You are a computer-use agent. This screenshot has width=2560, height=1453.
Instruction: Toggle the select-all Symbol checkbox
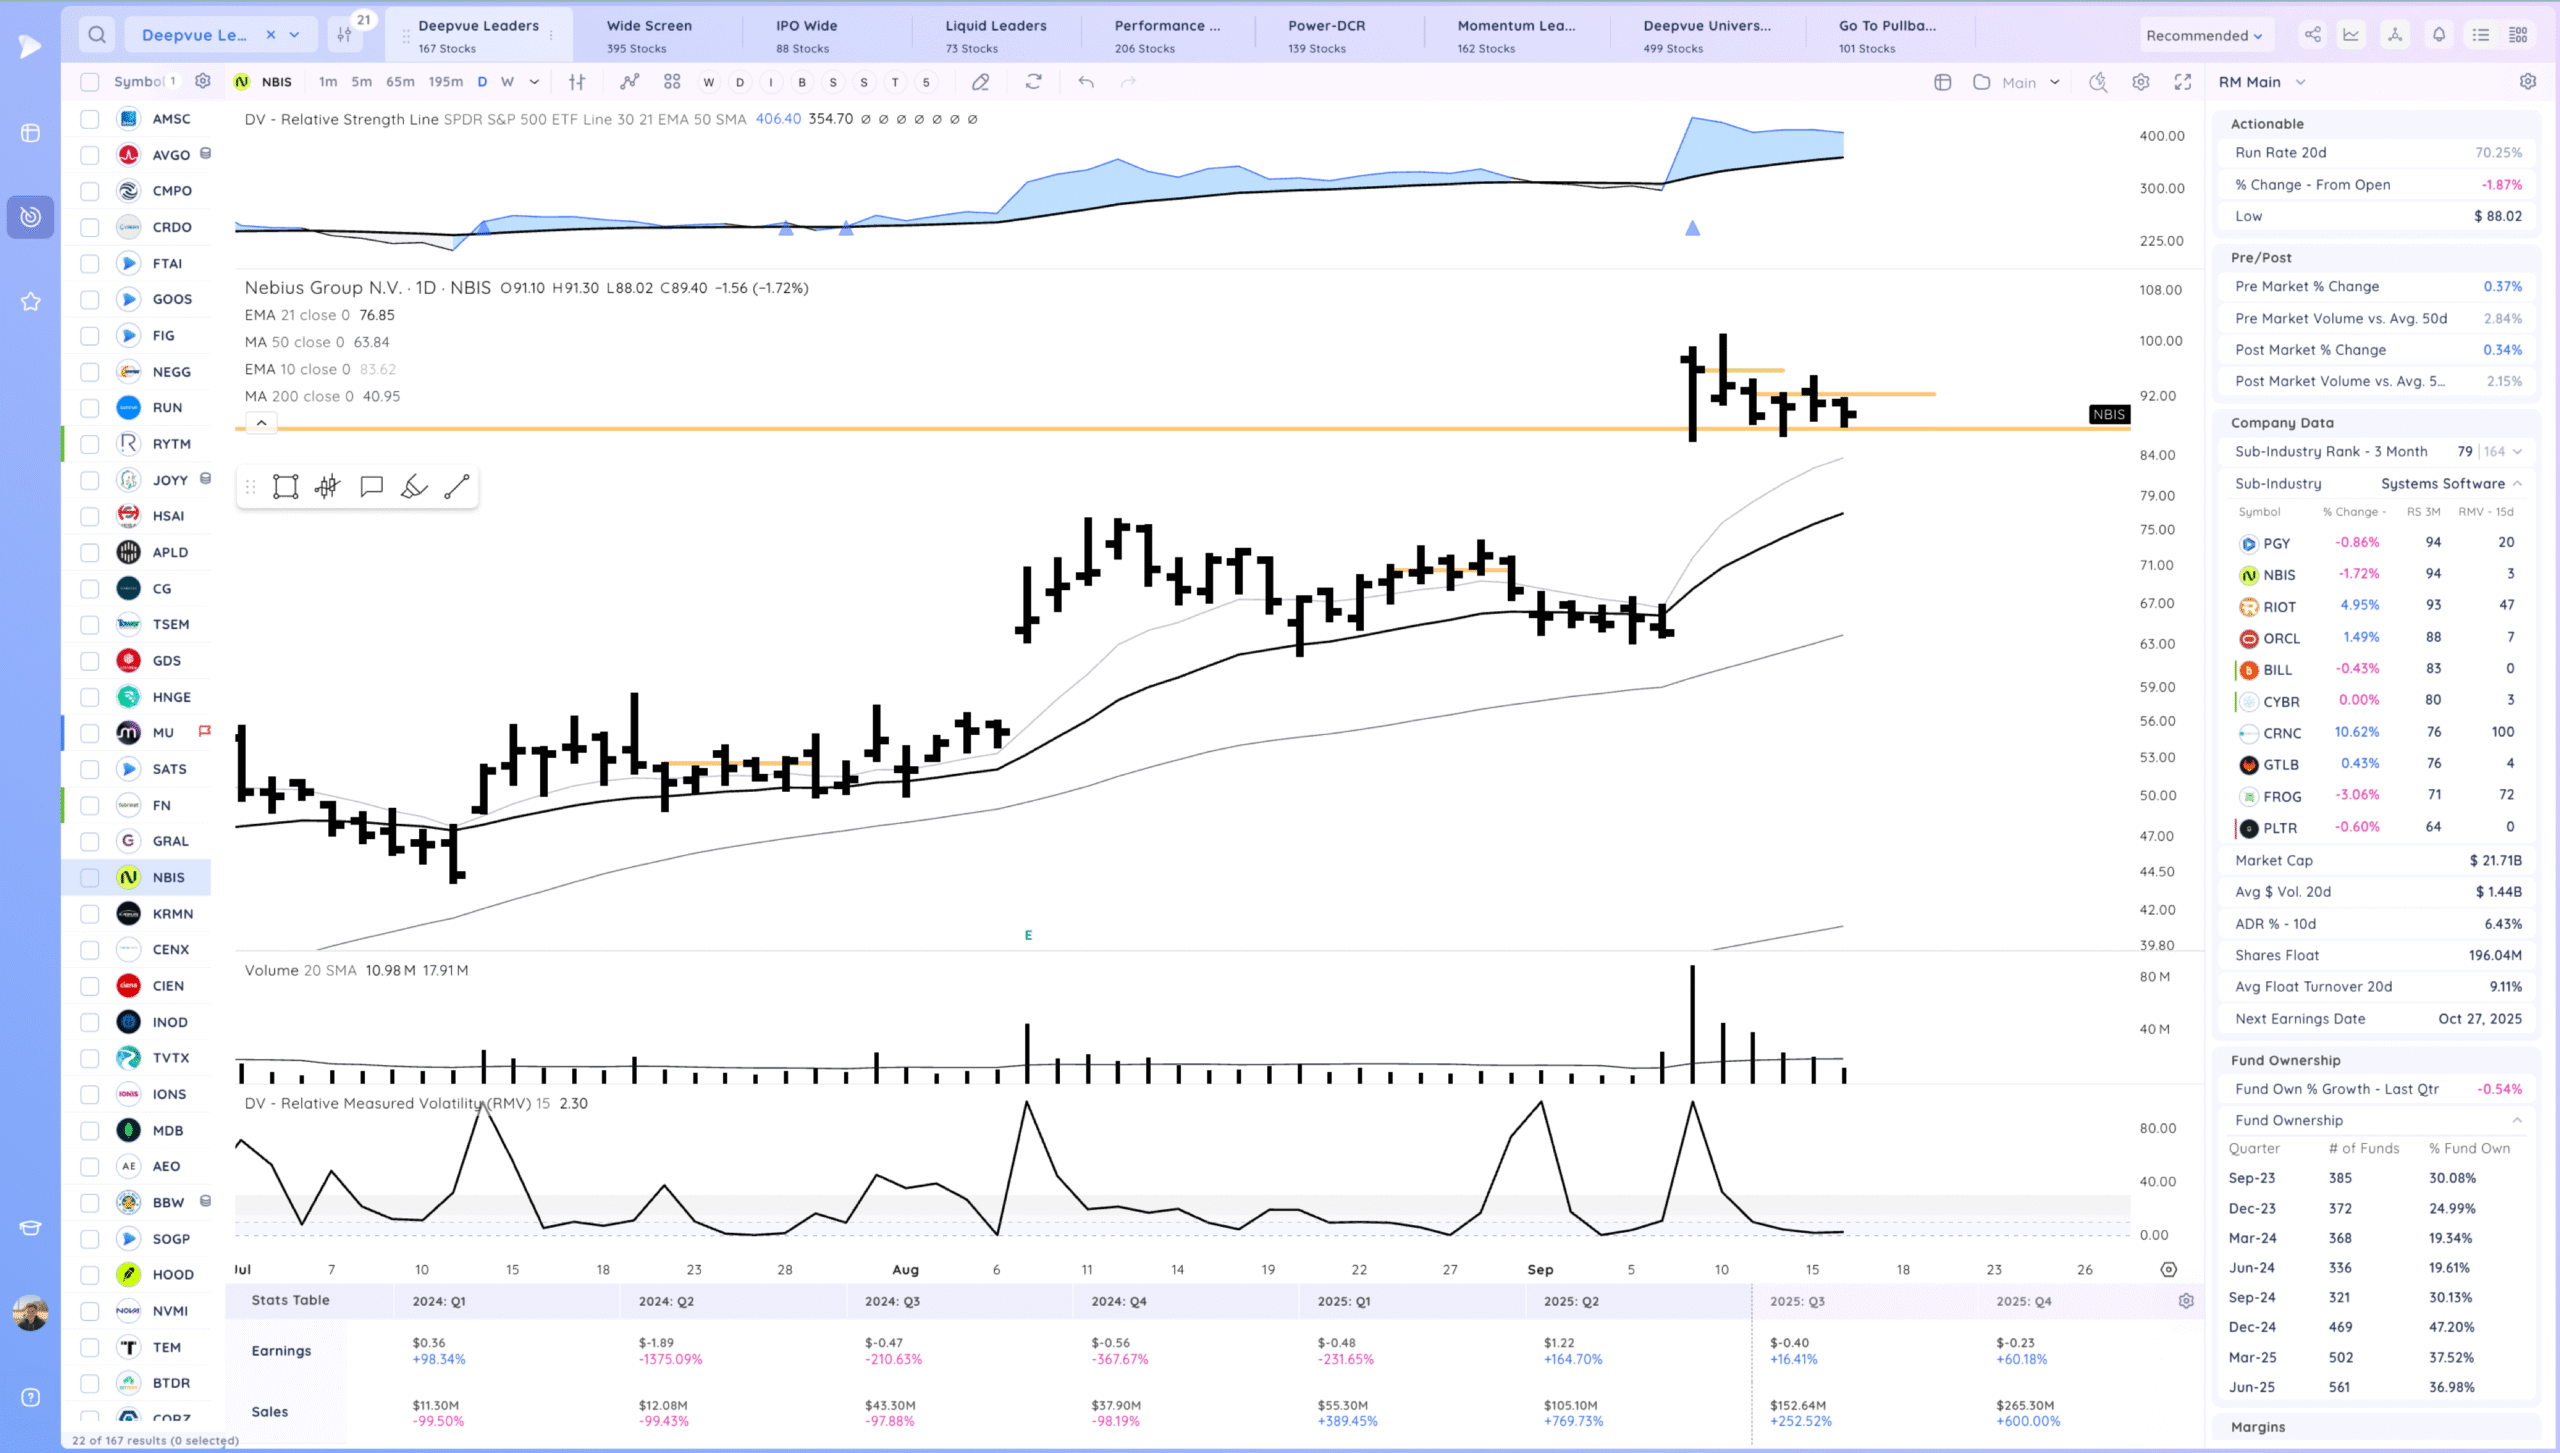point(90,82)
